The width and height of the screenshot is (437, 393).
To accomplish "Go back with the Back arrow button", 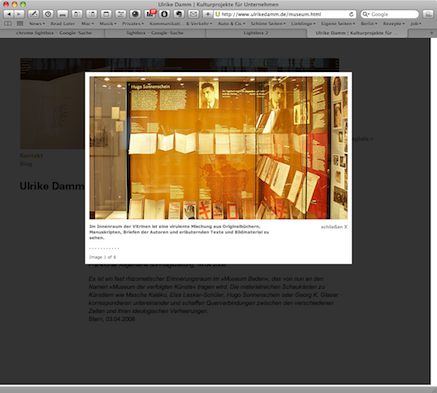I will pyautogui.click(x=9, y=14).
